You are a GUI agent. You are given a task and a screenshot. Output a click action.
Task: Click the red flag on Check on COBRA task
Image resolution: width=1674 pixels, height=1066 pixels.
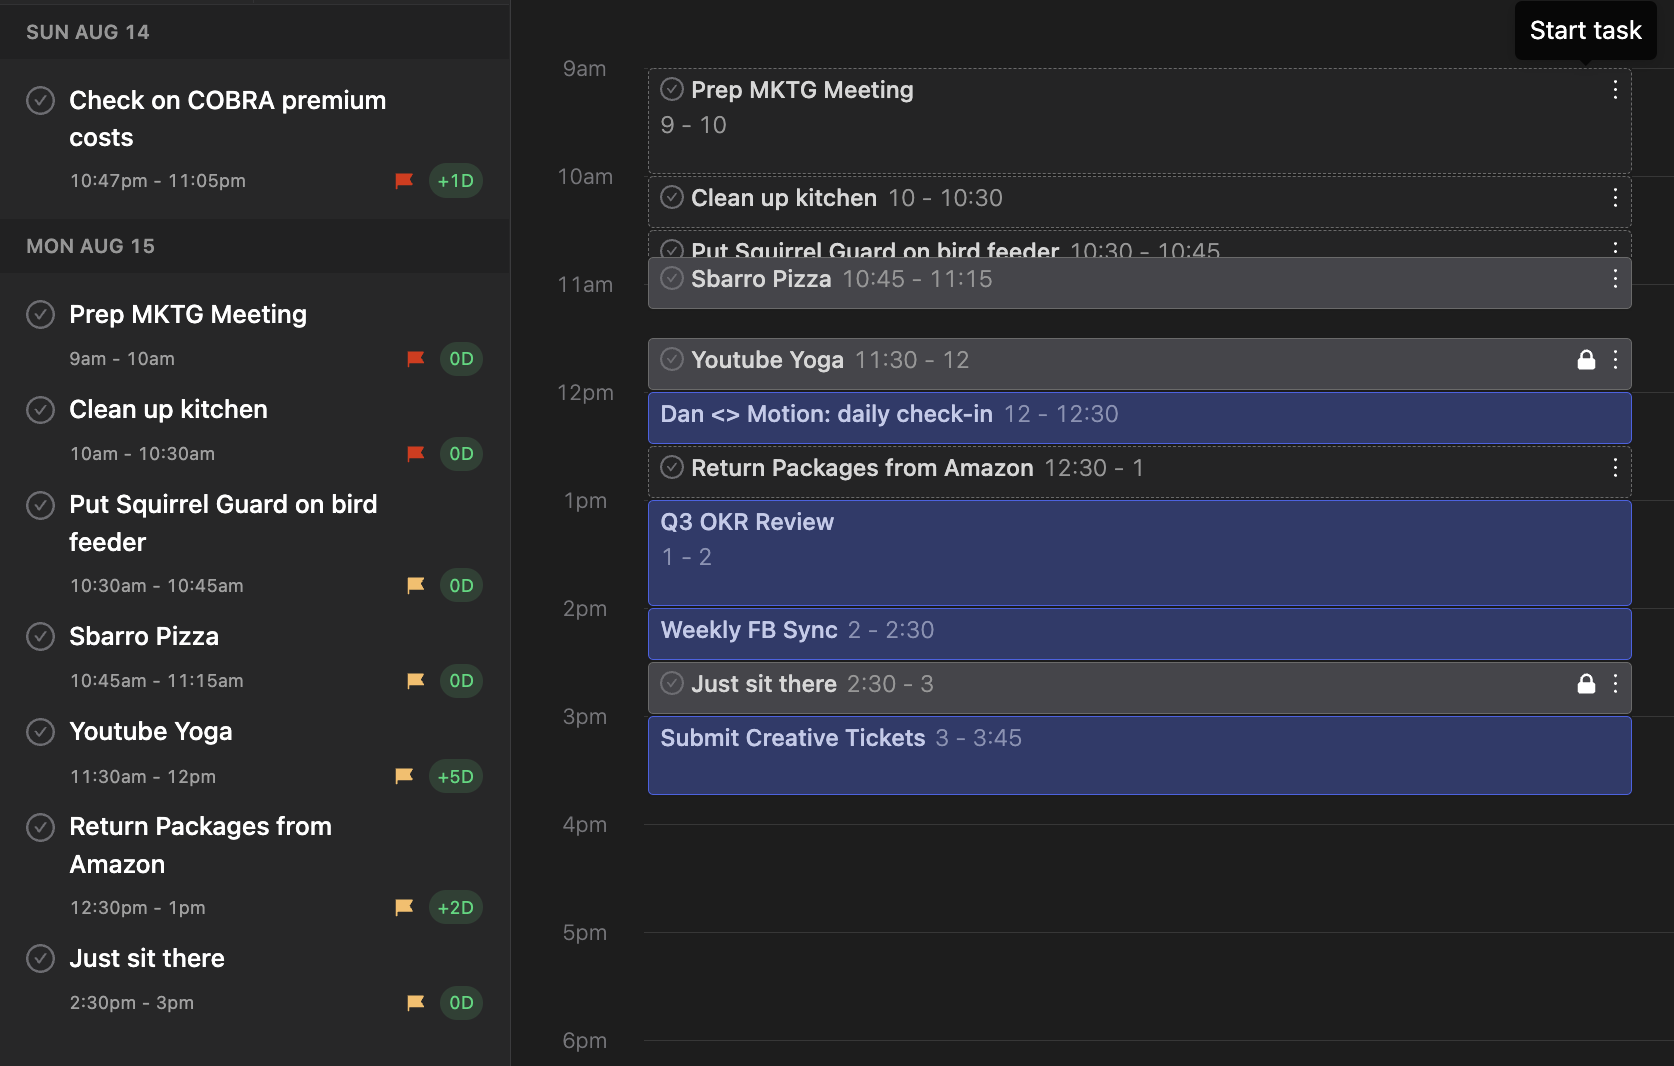(x=404, y=181)
